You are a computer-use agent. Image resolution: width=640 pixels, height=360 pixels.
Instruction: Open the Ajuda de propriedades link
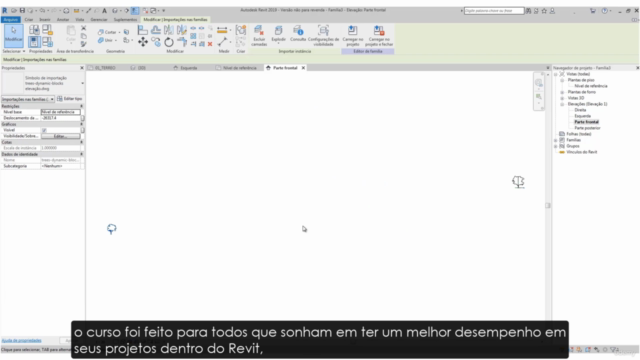click(22, 340)
